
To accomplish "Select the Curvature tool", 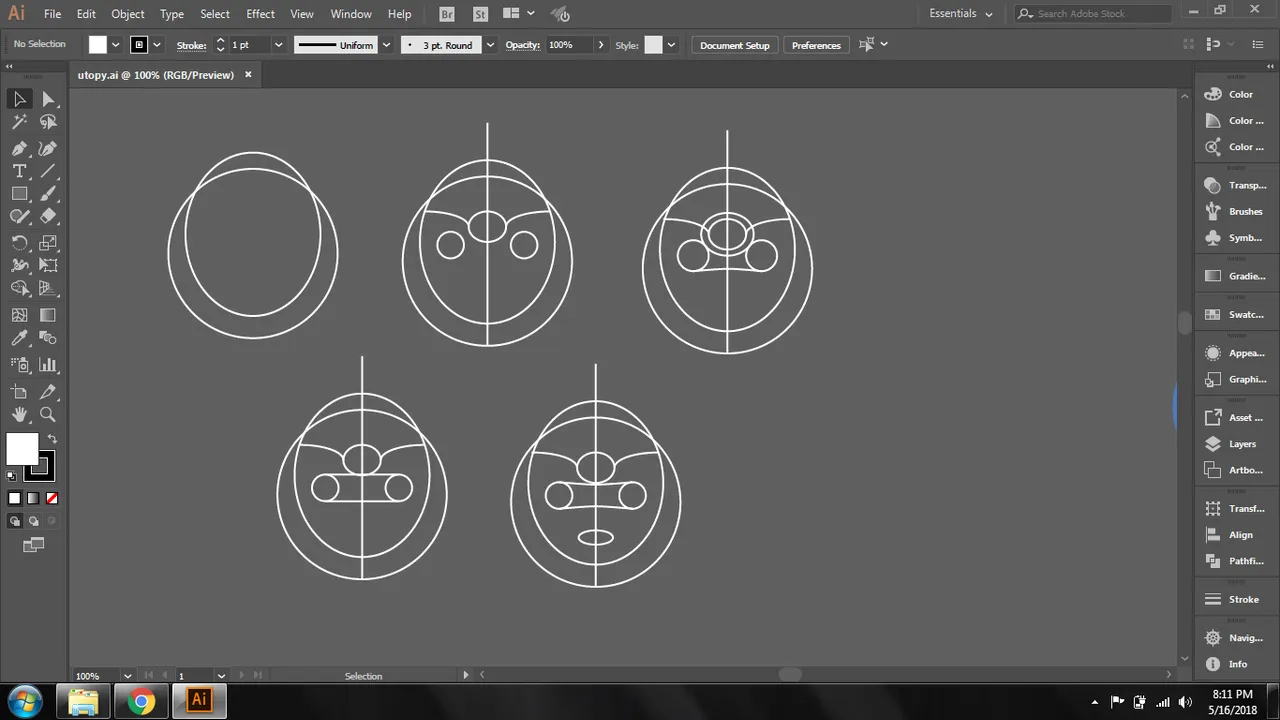I will tap(48, 148).
